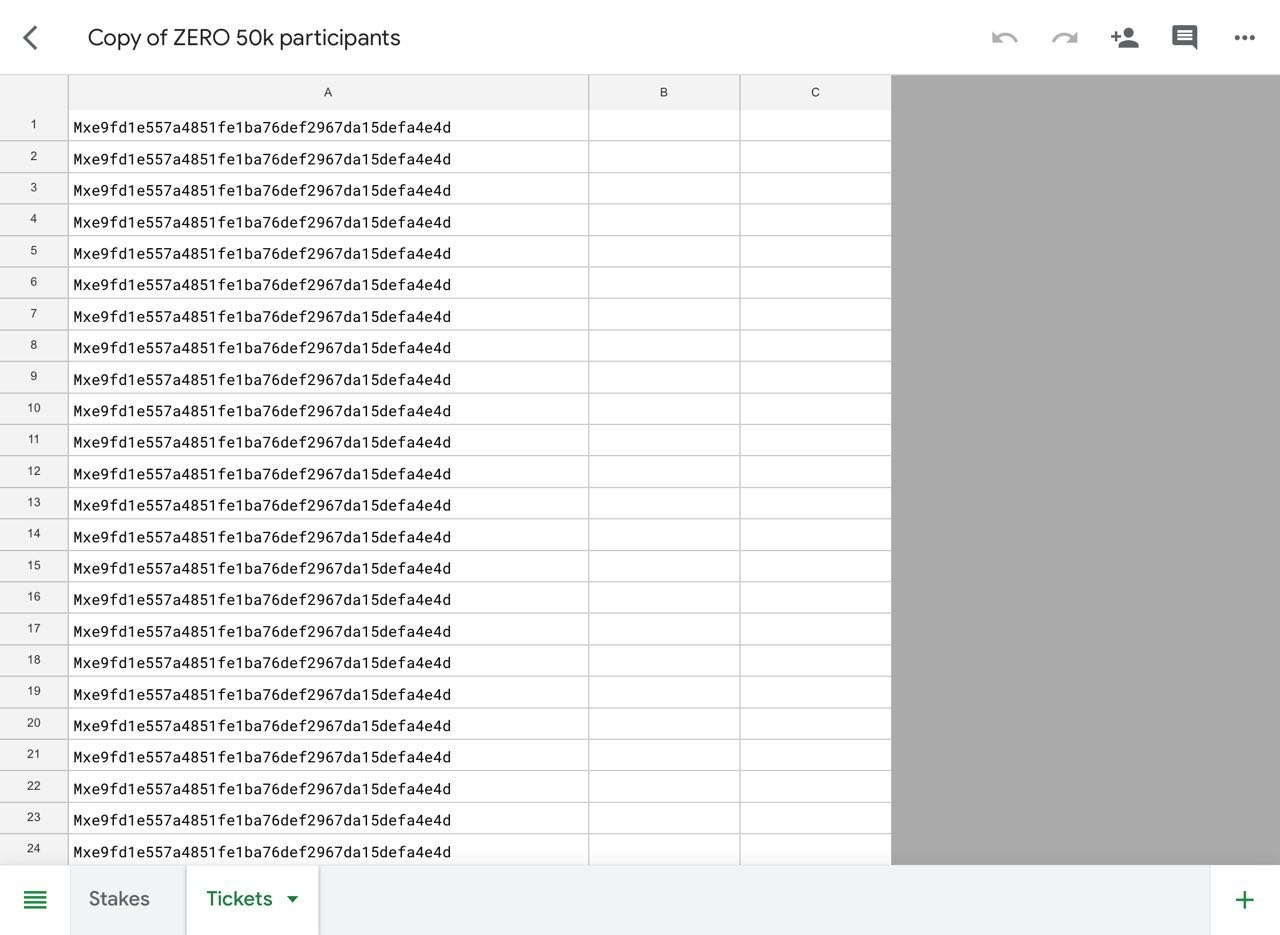Select row 17 header

(34, 629)
